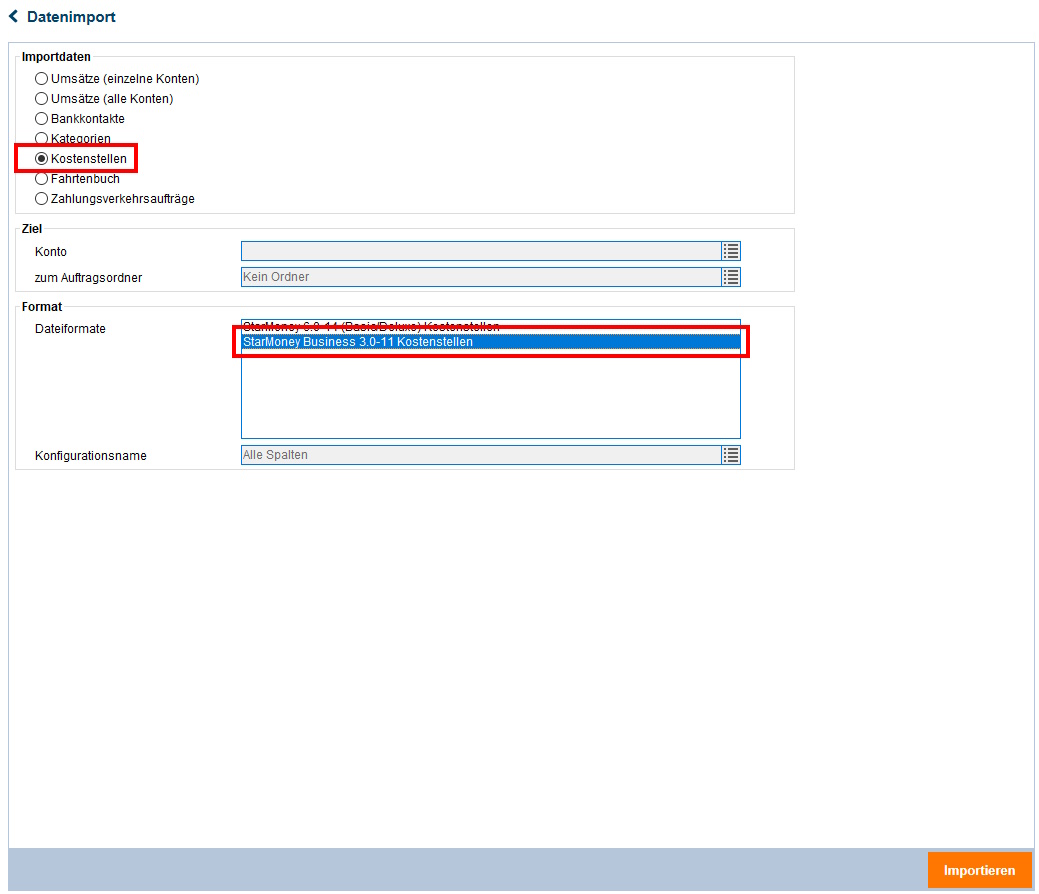Image resolution: width=1039 pixels, height=894 pixels.
Task: Open the Konfigurationsname selection list icon
Action: tap(731, 455)
